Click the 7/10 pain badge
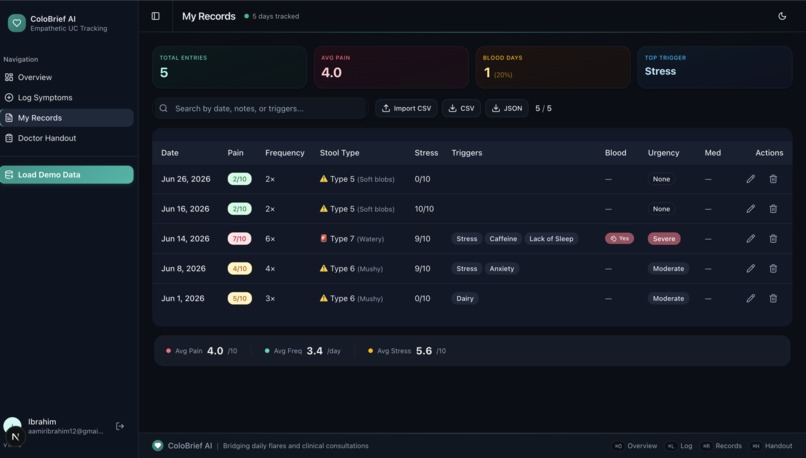 point(240,239)
